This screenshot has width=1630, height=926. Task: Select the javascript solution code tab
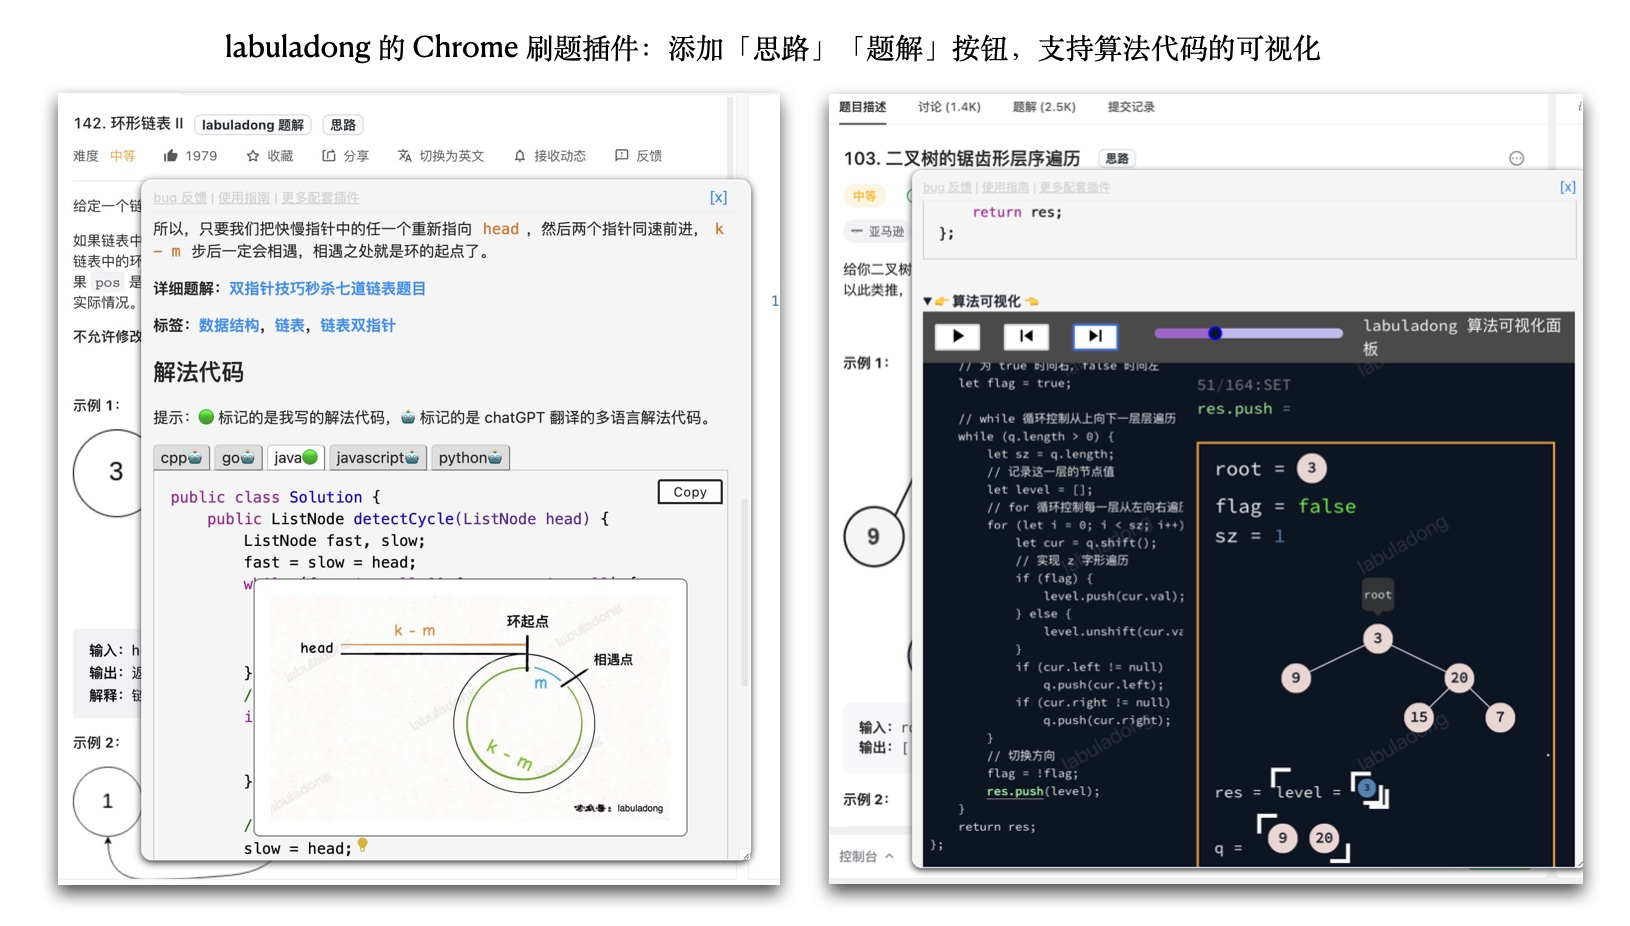click(x=377, y=457)
